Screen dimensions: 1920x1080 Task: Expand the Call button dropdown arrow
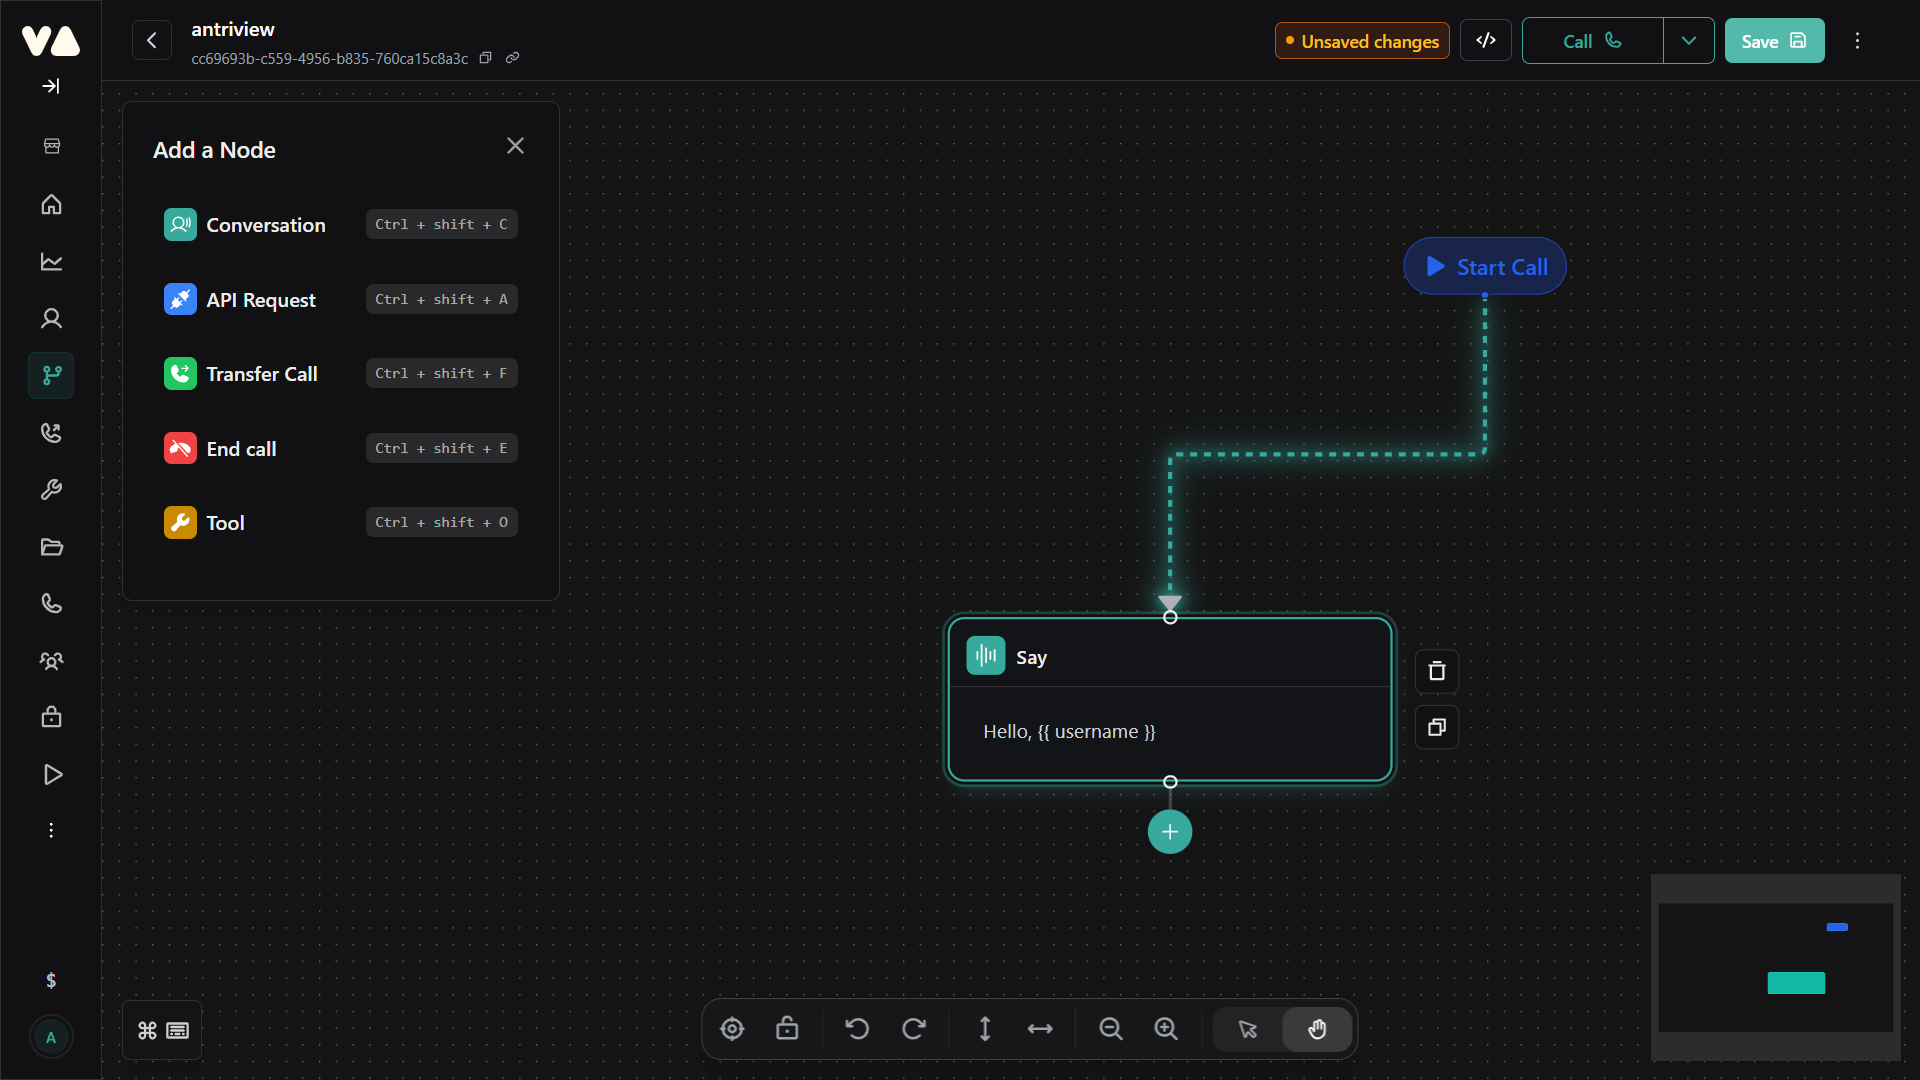coord(1689,41)
